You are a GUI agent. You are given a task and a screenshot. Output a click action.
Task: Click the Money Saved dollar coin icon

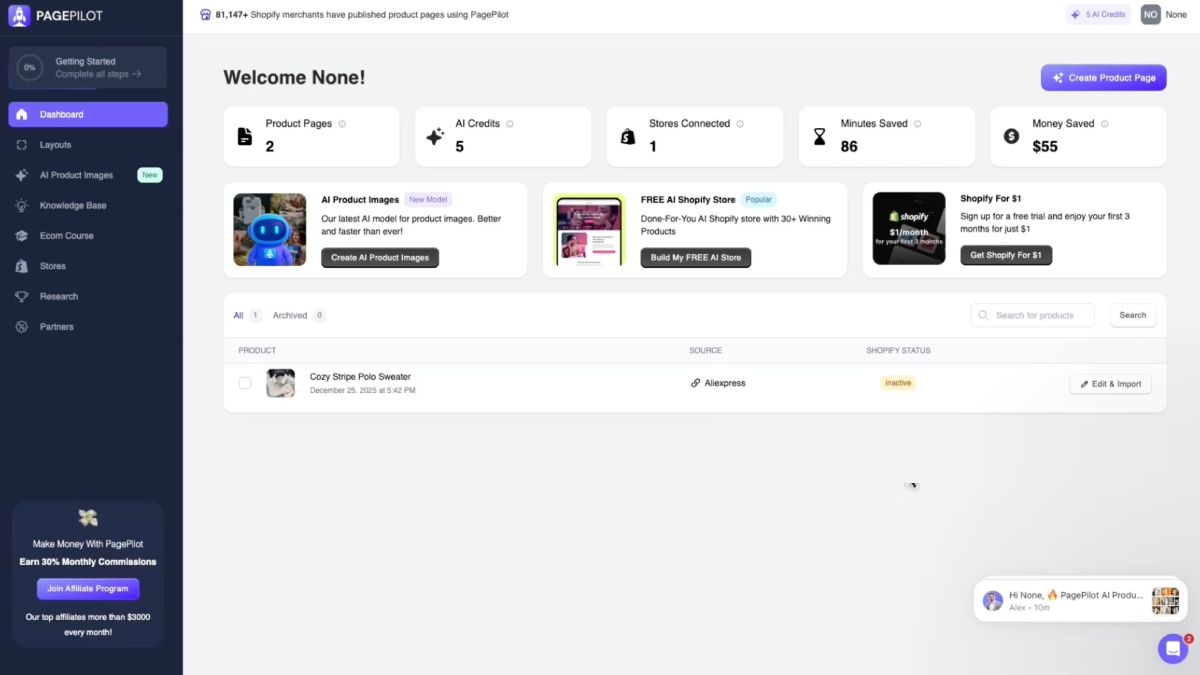(x=1011, y=136)
